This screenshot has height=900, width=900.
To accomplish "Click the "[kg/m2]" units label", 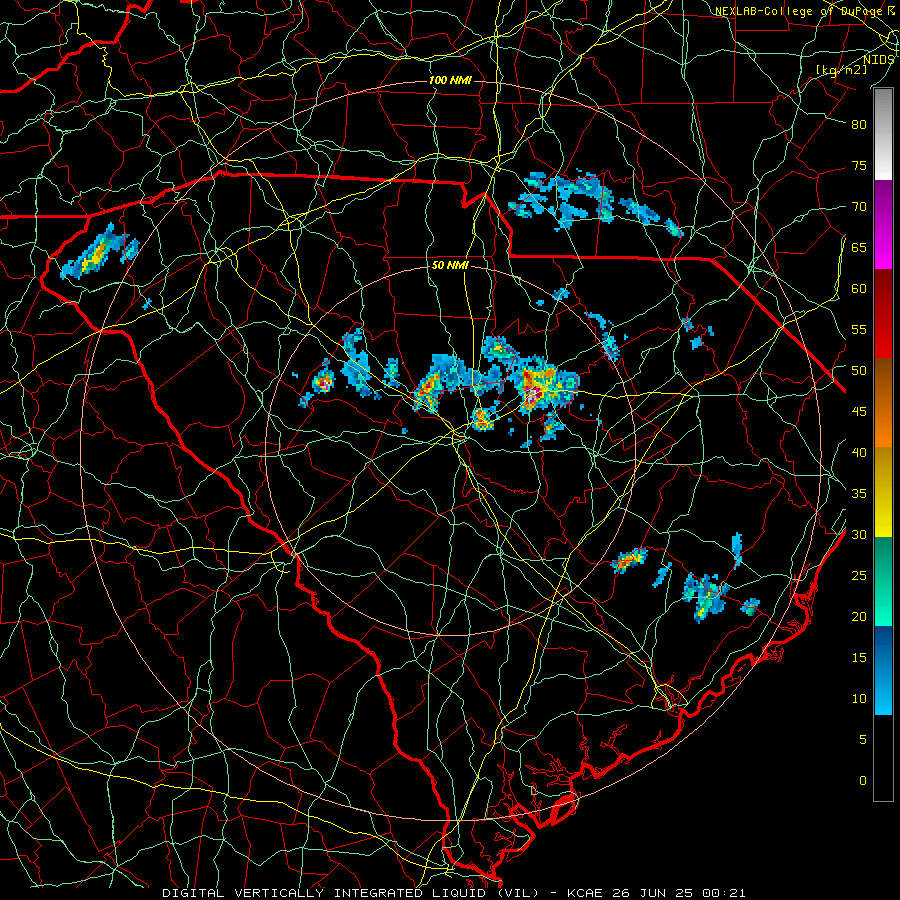I will tap(842, 70).
